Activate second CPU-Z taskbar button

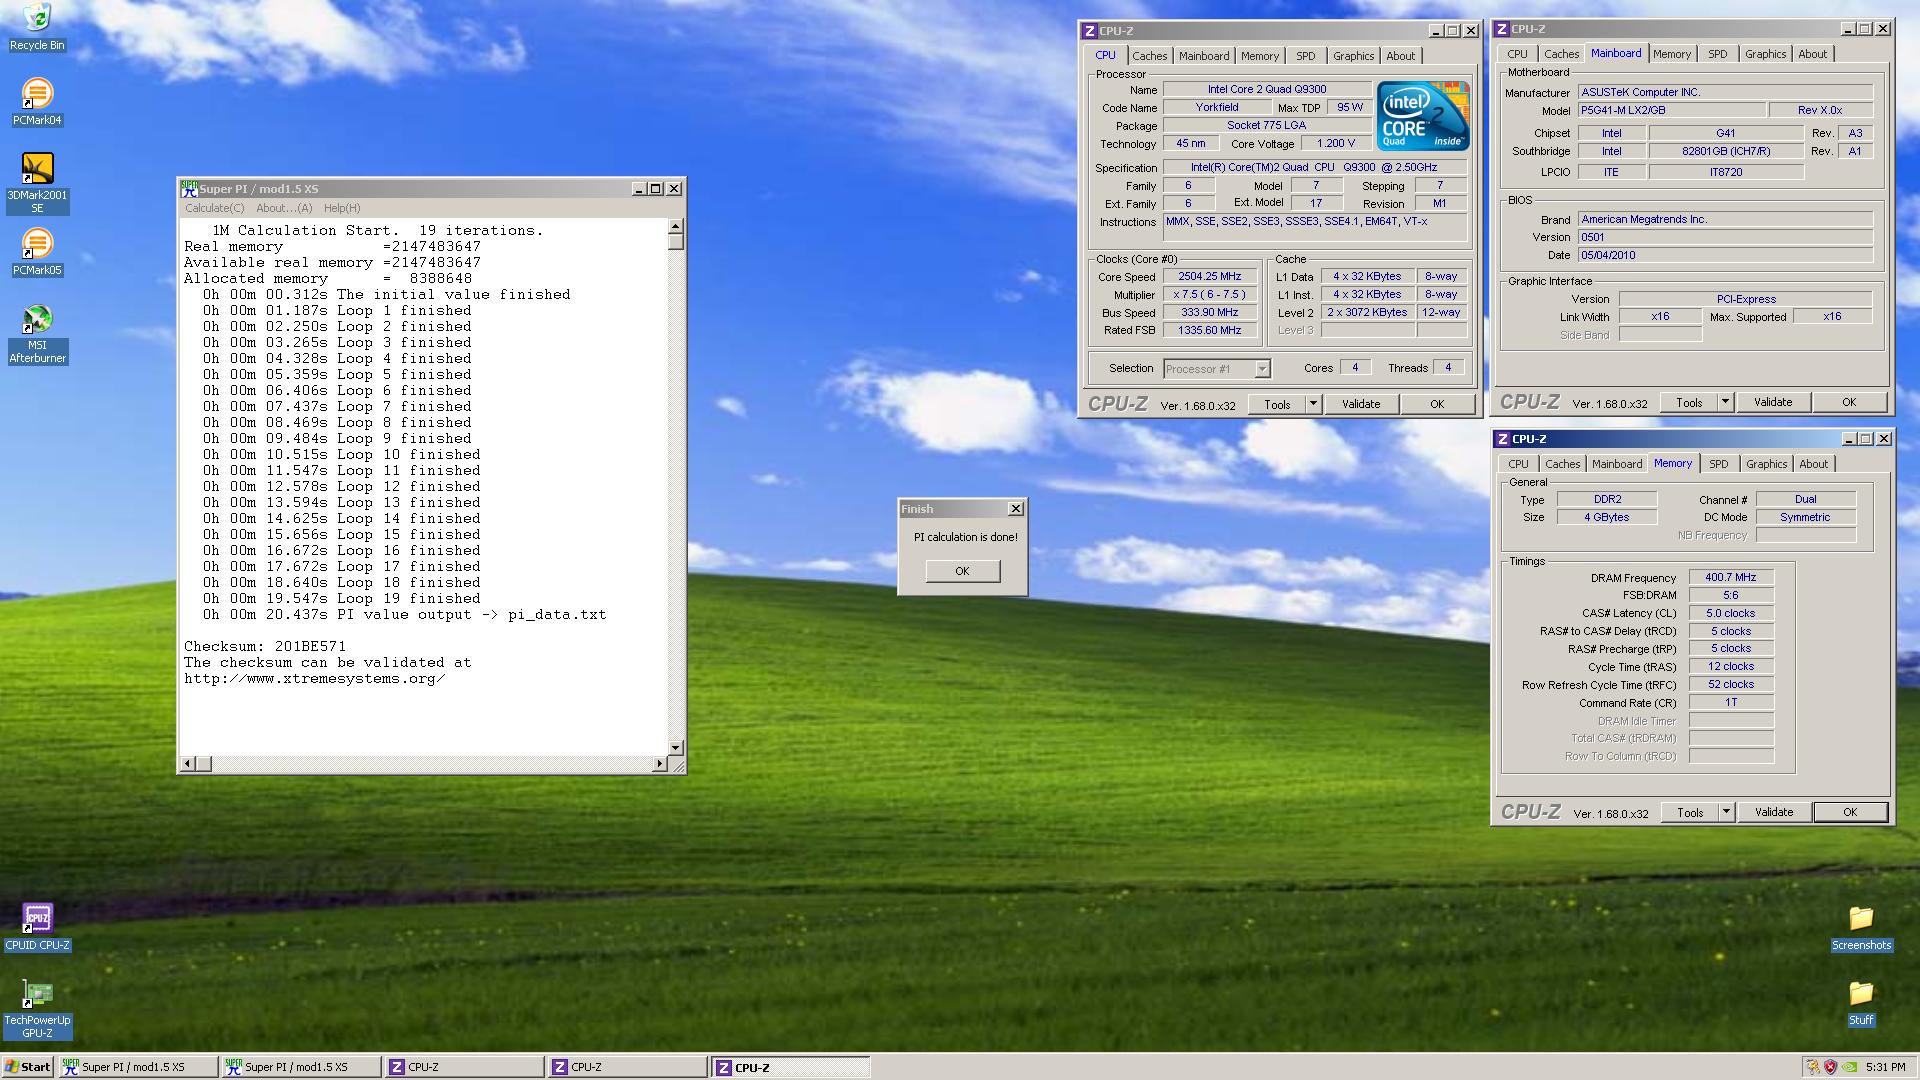tap(627, 1067)
